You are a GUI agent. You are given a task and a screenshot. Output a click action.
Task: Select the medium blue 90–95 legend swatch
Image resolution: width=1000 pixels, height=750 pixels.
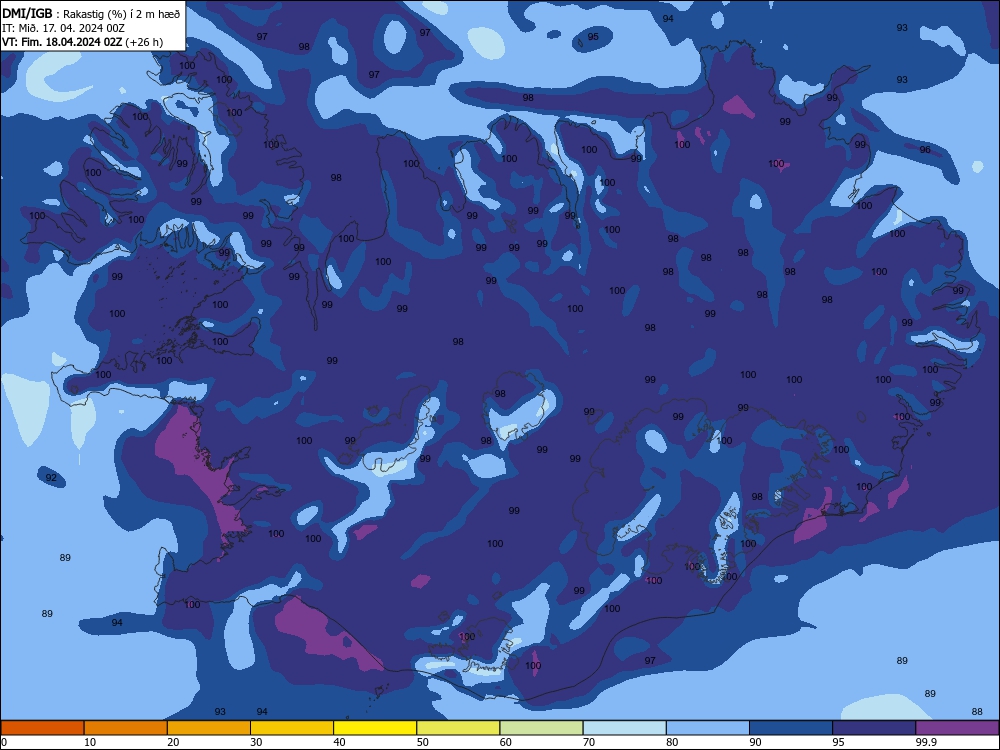[x=791, y=728]
